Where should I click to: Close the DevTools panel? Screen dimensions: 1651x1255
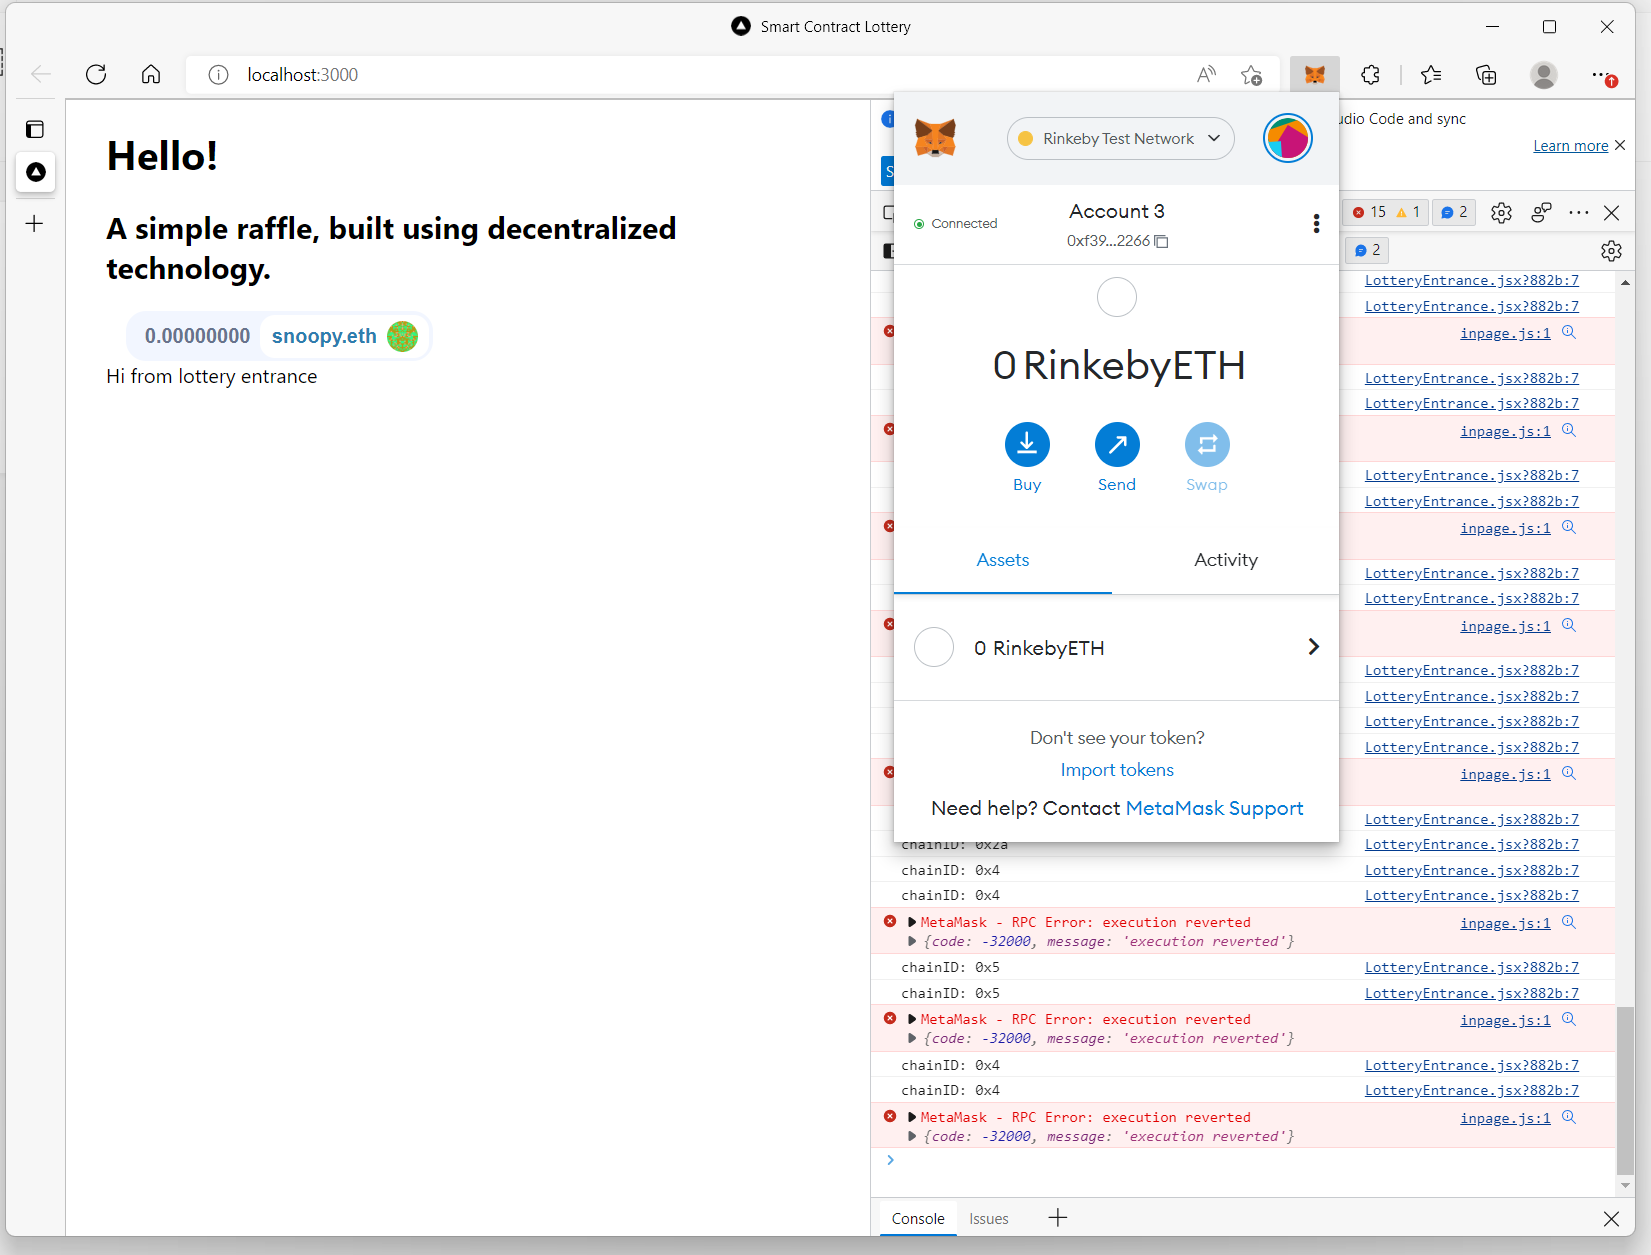coord(1611,212)
